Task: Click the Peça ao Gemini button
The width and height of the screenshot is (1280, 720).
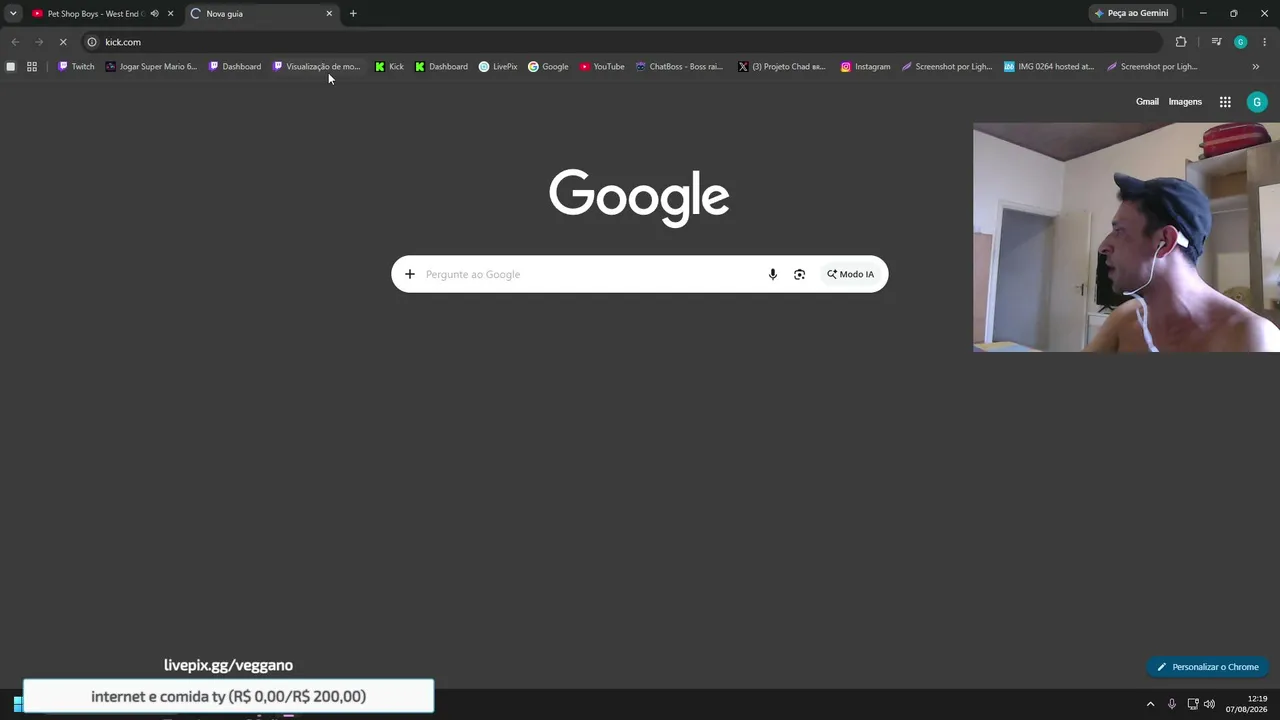Action: pos(1131,14)
